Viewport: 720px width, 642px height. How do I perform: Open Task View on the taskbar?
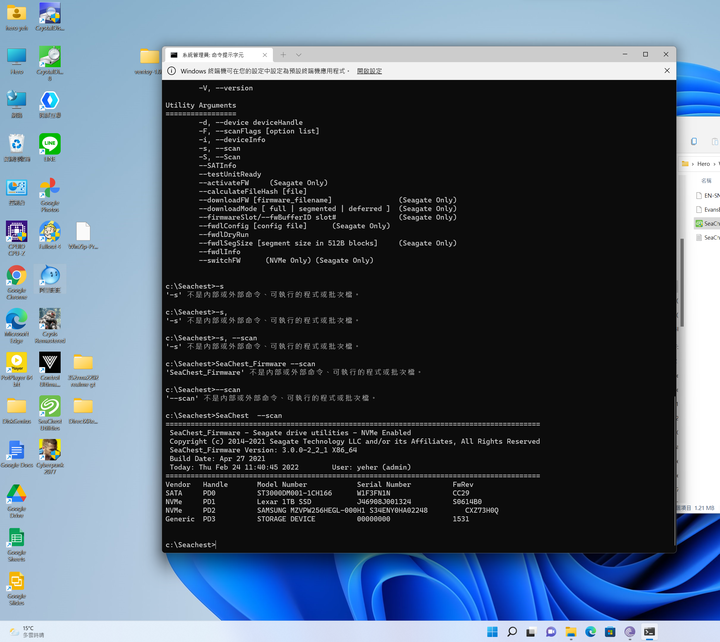point(531,632)
